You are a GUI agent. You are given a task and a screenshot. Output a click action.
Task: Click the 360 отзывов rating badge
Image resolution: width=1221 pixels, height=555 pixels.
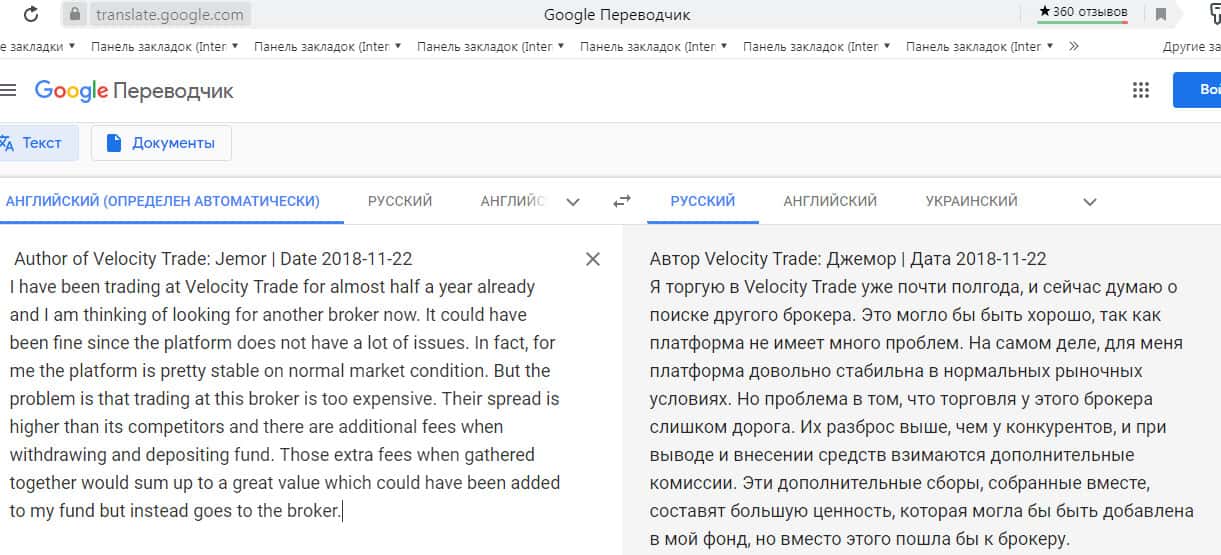coord(1083,12)
